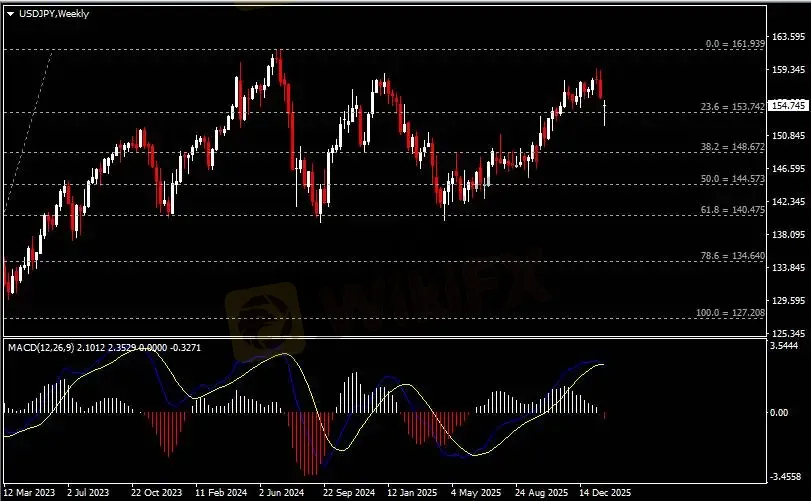
Task: Select the 78.6 = 134.640 Fibonacci level
Action: point(735,256)
